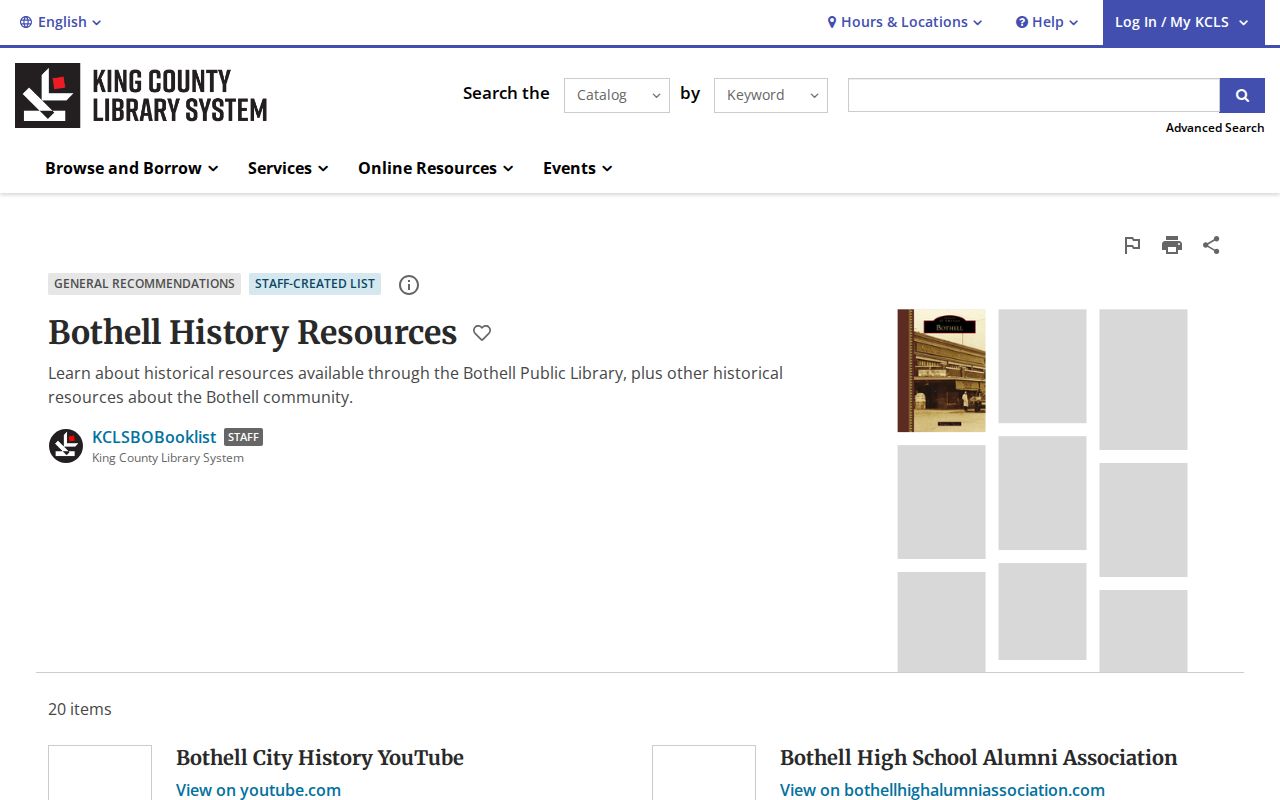The height and width of the screenshot is (800, 1280).
Task: Open the Browse and Borrow menu
Action: click(132, 168)
